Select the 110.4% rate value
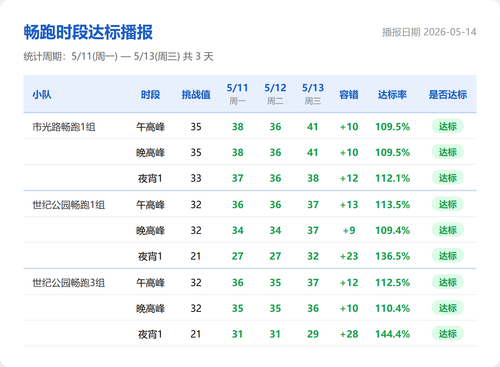 tap(392, 308)
